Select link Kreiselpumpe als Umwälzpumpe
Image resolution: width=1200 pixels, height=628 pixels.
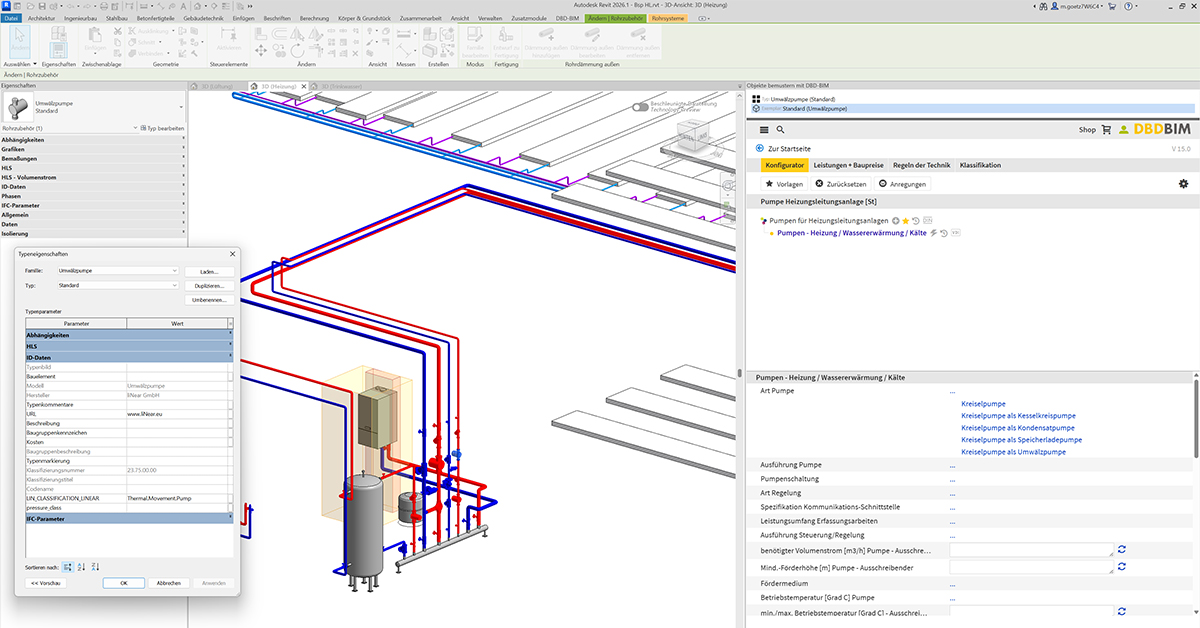[x=1013, y=452]
